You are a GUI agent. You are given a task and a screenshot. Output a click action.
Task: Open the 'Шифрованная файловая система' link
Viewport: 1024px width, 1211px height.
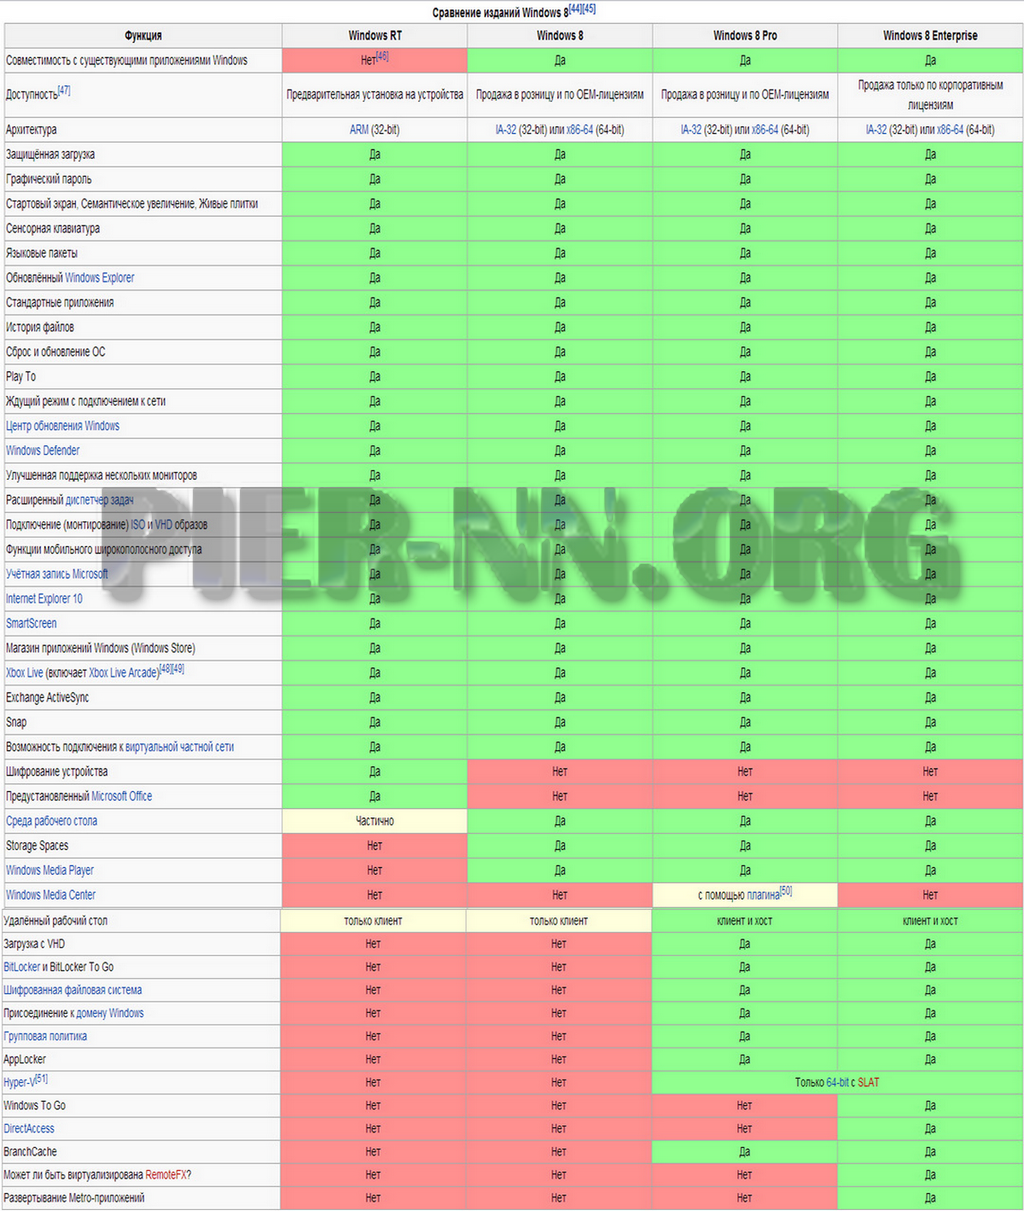[x=73, y=991]
